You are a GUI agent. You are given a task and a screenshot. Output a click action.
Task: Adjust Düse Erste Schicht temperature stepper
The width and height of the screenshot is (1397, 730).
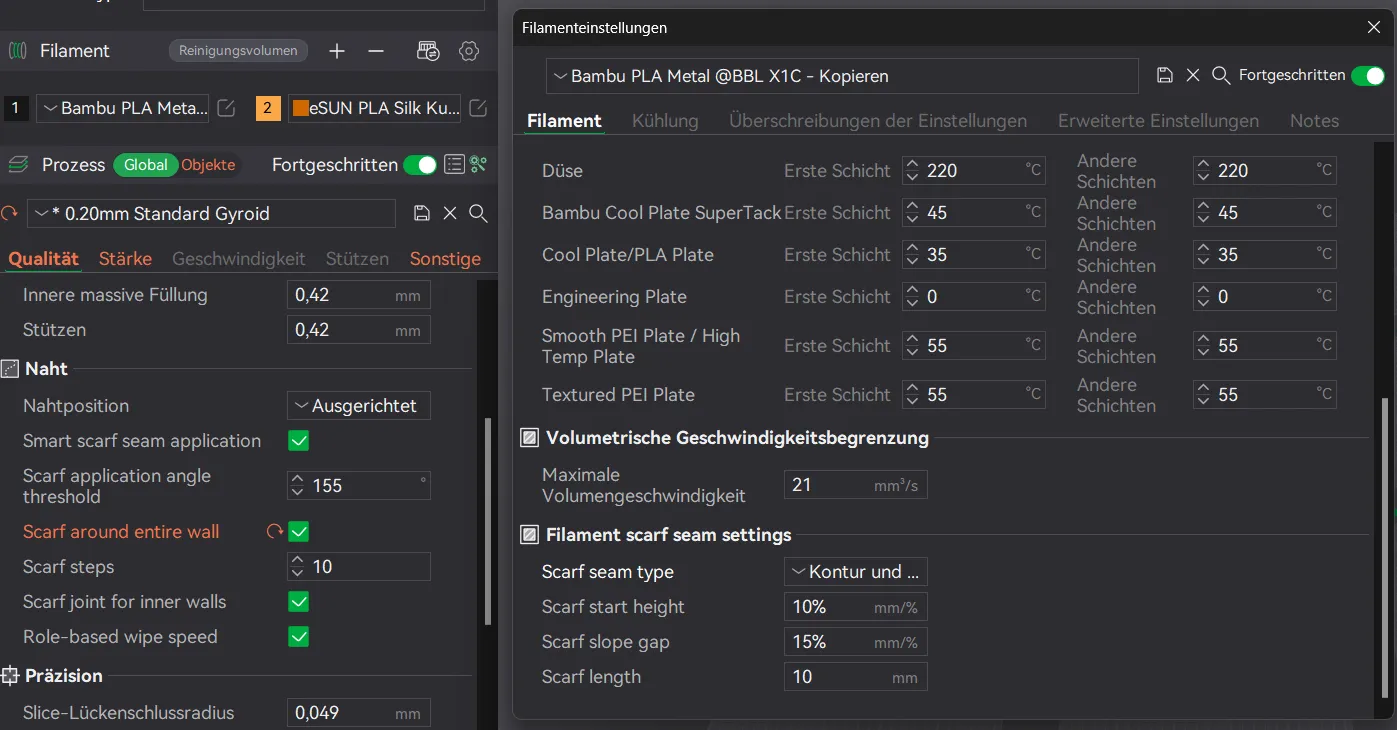point(912,171)
